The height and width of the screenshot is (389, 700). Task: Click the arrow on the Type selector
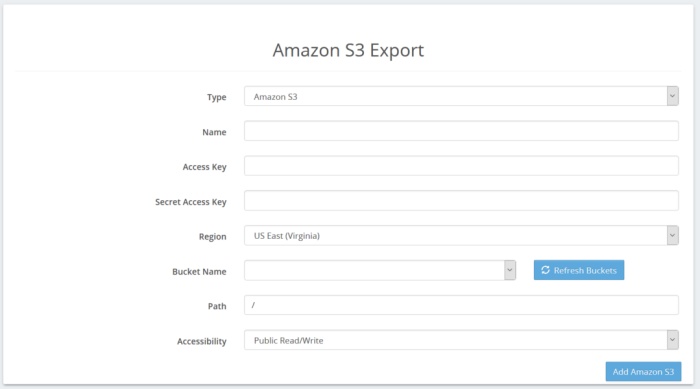(672, 96)
